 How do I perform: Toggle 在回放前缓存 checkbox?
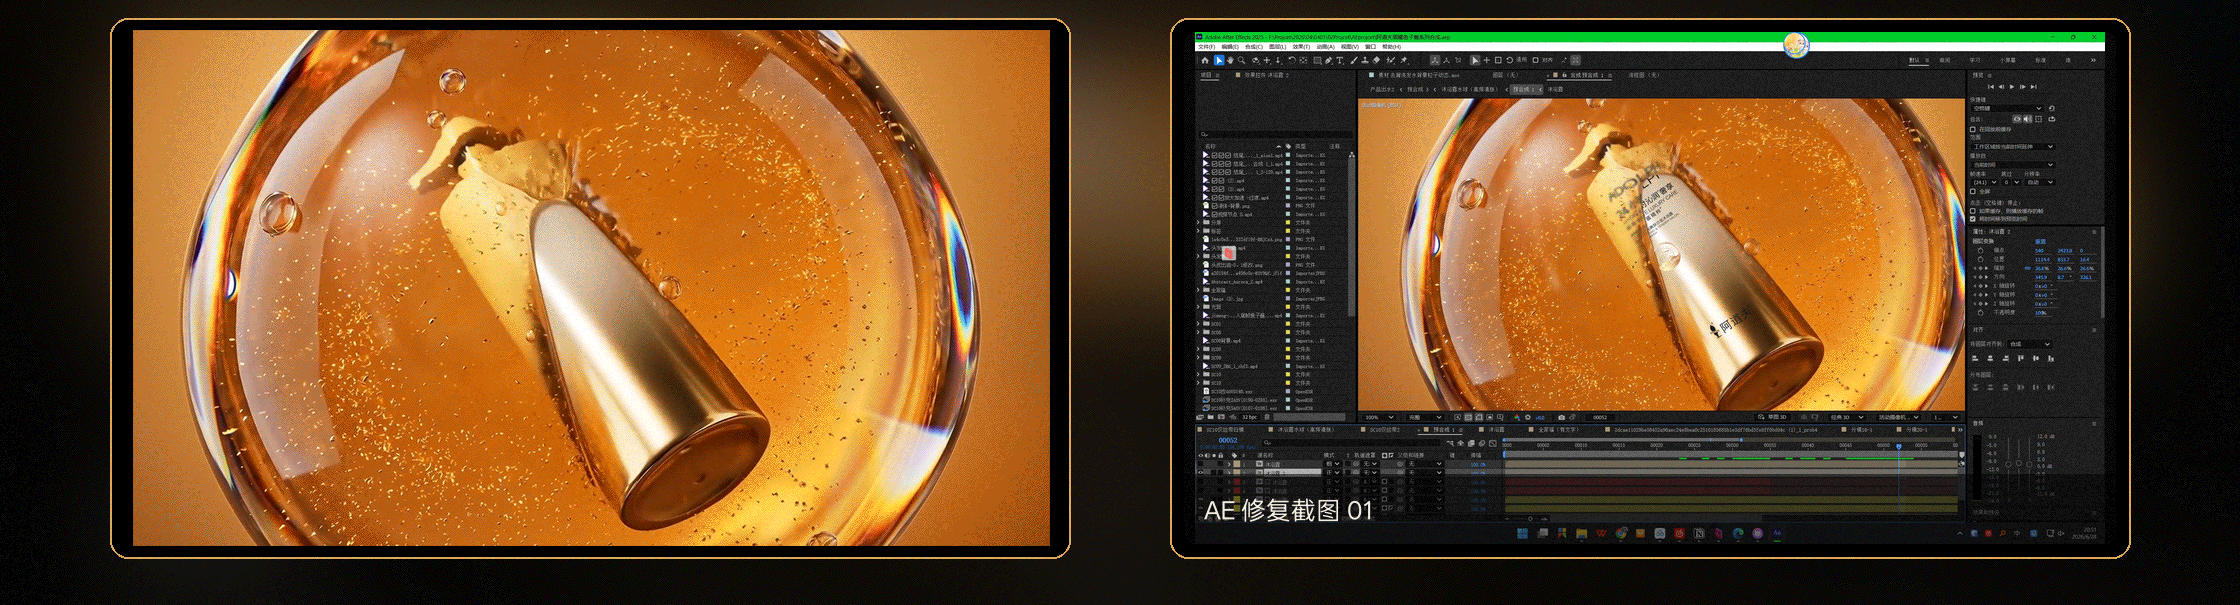pos(1973,129)
